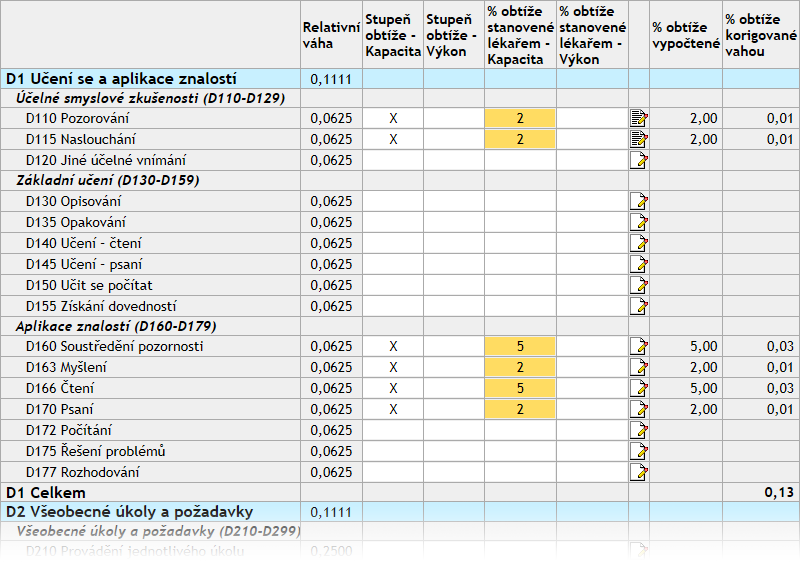Viewport: 800px width, 562px height.
Task: Edit note for D150 Učit se počítat
Action: coord(639,285)
